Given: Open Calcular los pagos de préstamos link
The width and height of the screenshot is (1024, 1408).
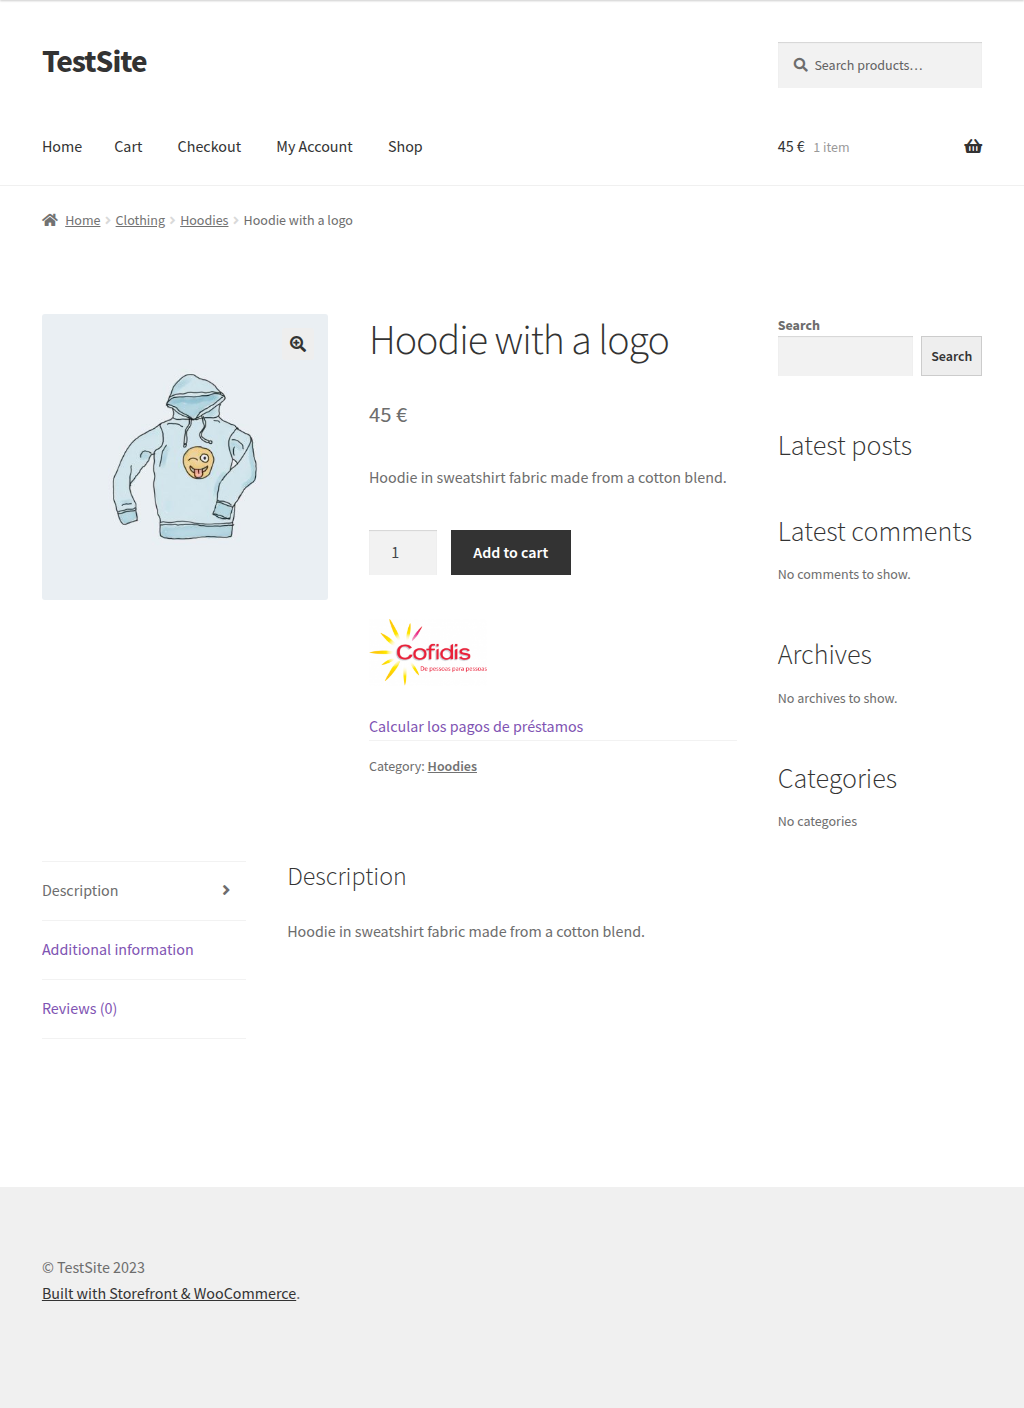Looking at the screenshot, I should (x=475, y=726).
